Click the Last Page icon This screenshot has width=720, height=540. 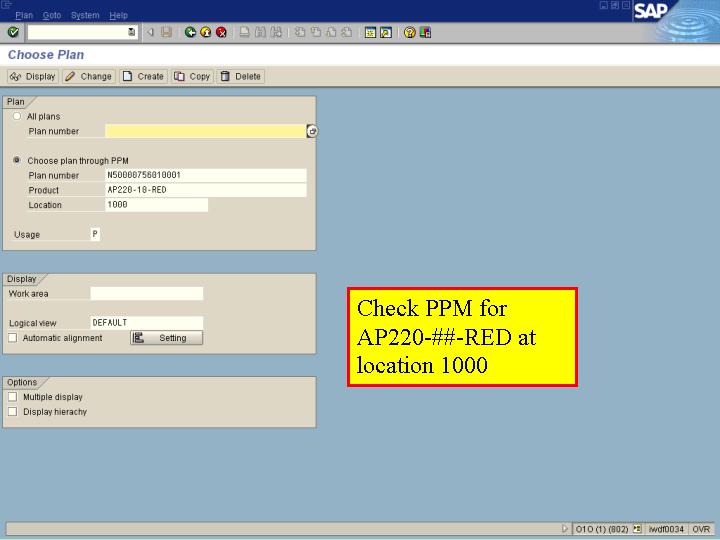point(347,32)
